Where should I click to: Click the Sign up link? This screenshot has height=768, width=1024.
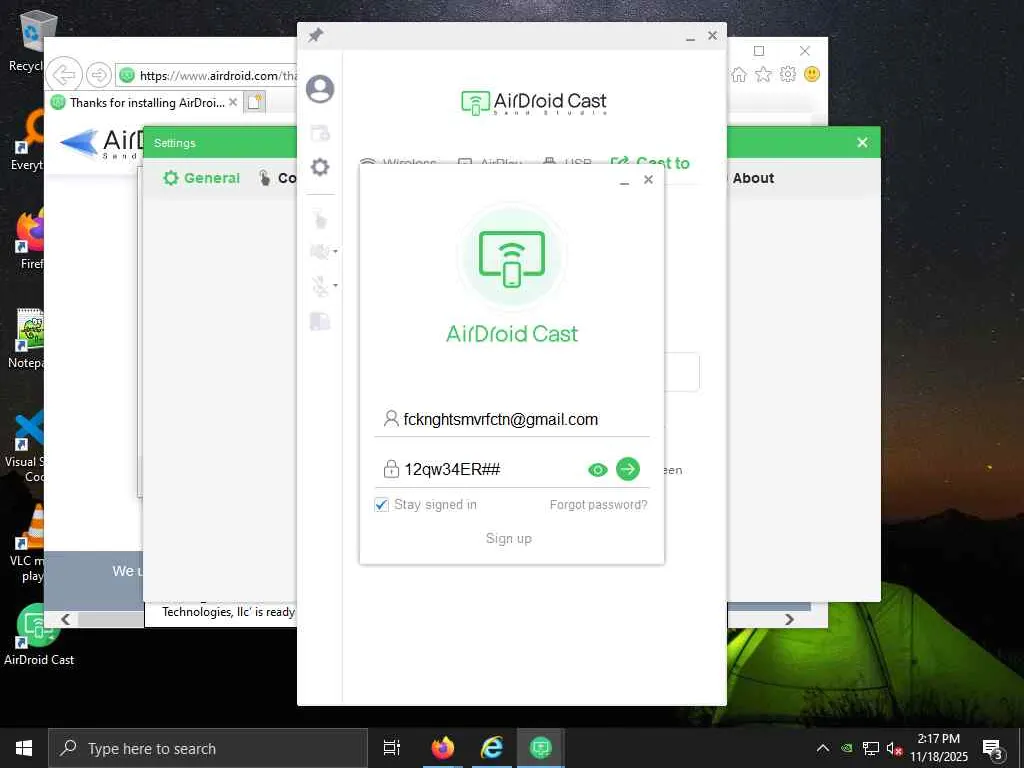(509, 538)
